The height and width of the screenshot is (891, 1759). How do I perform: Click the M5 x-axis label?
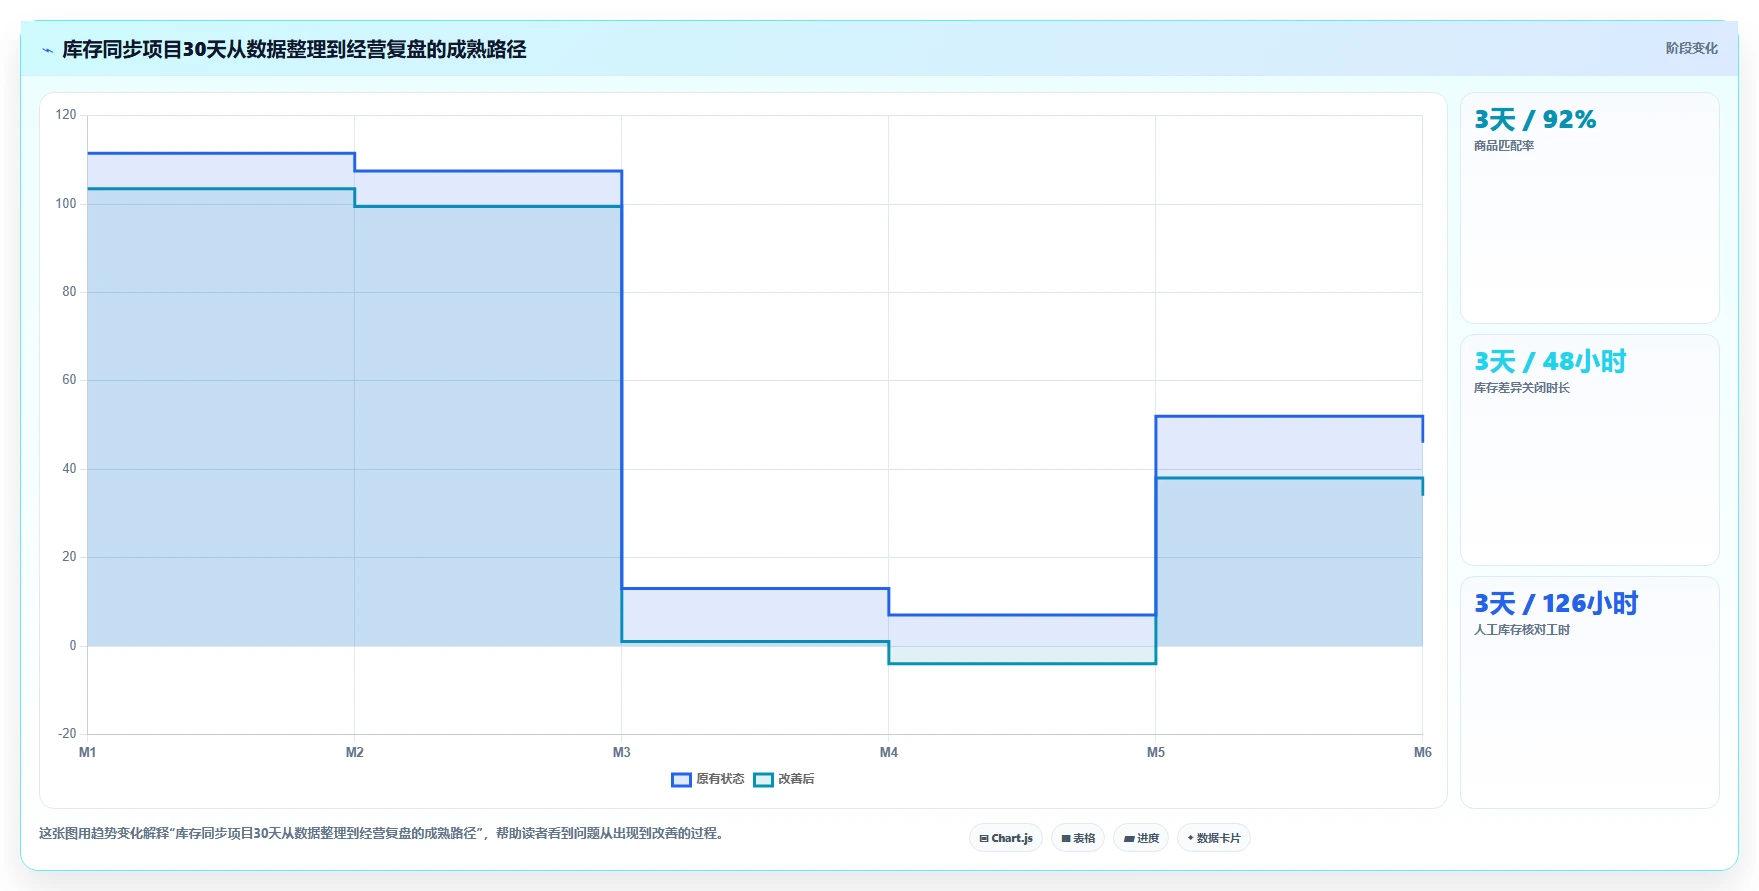pos(1156,752)
